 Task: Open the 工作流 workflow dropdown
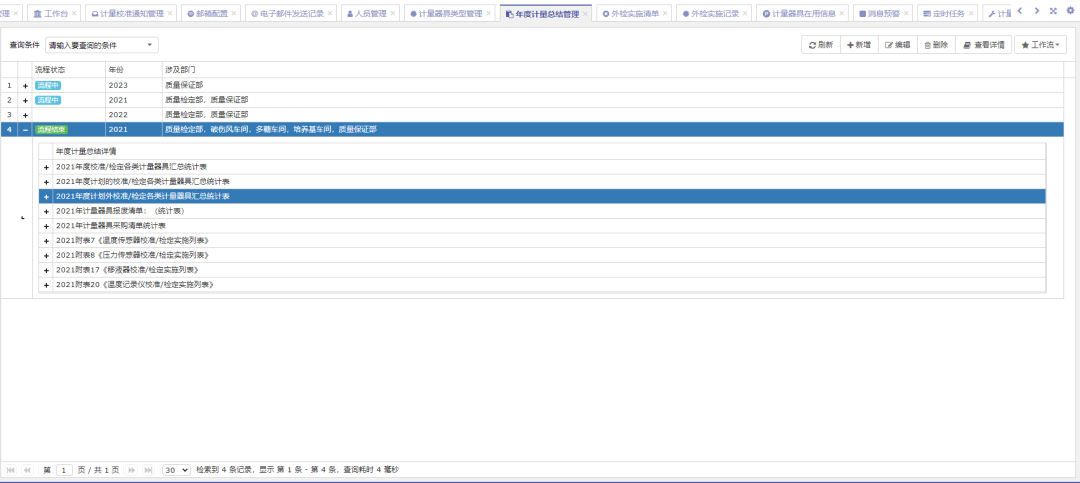point(1041,45)
